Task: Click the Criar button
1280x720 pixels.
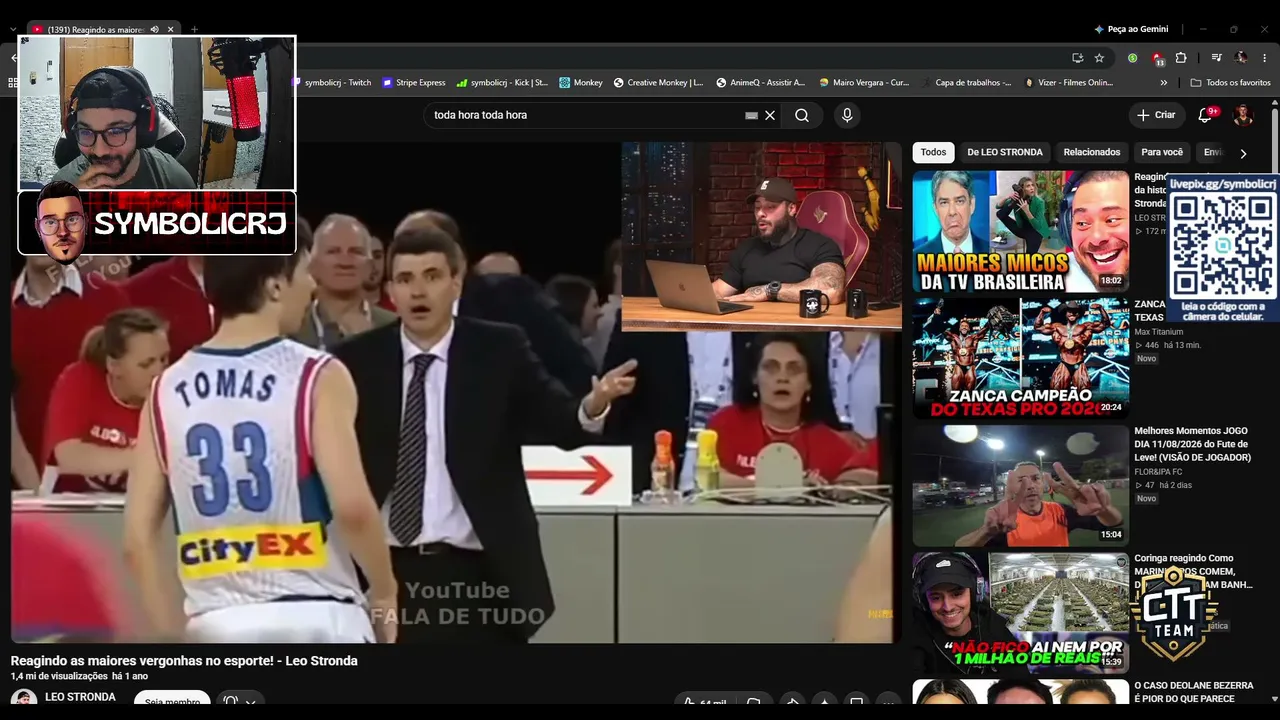Action: click(x=1156, y=115)
